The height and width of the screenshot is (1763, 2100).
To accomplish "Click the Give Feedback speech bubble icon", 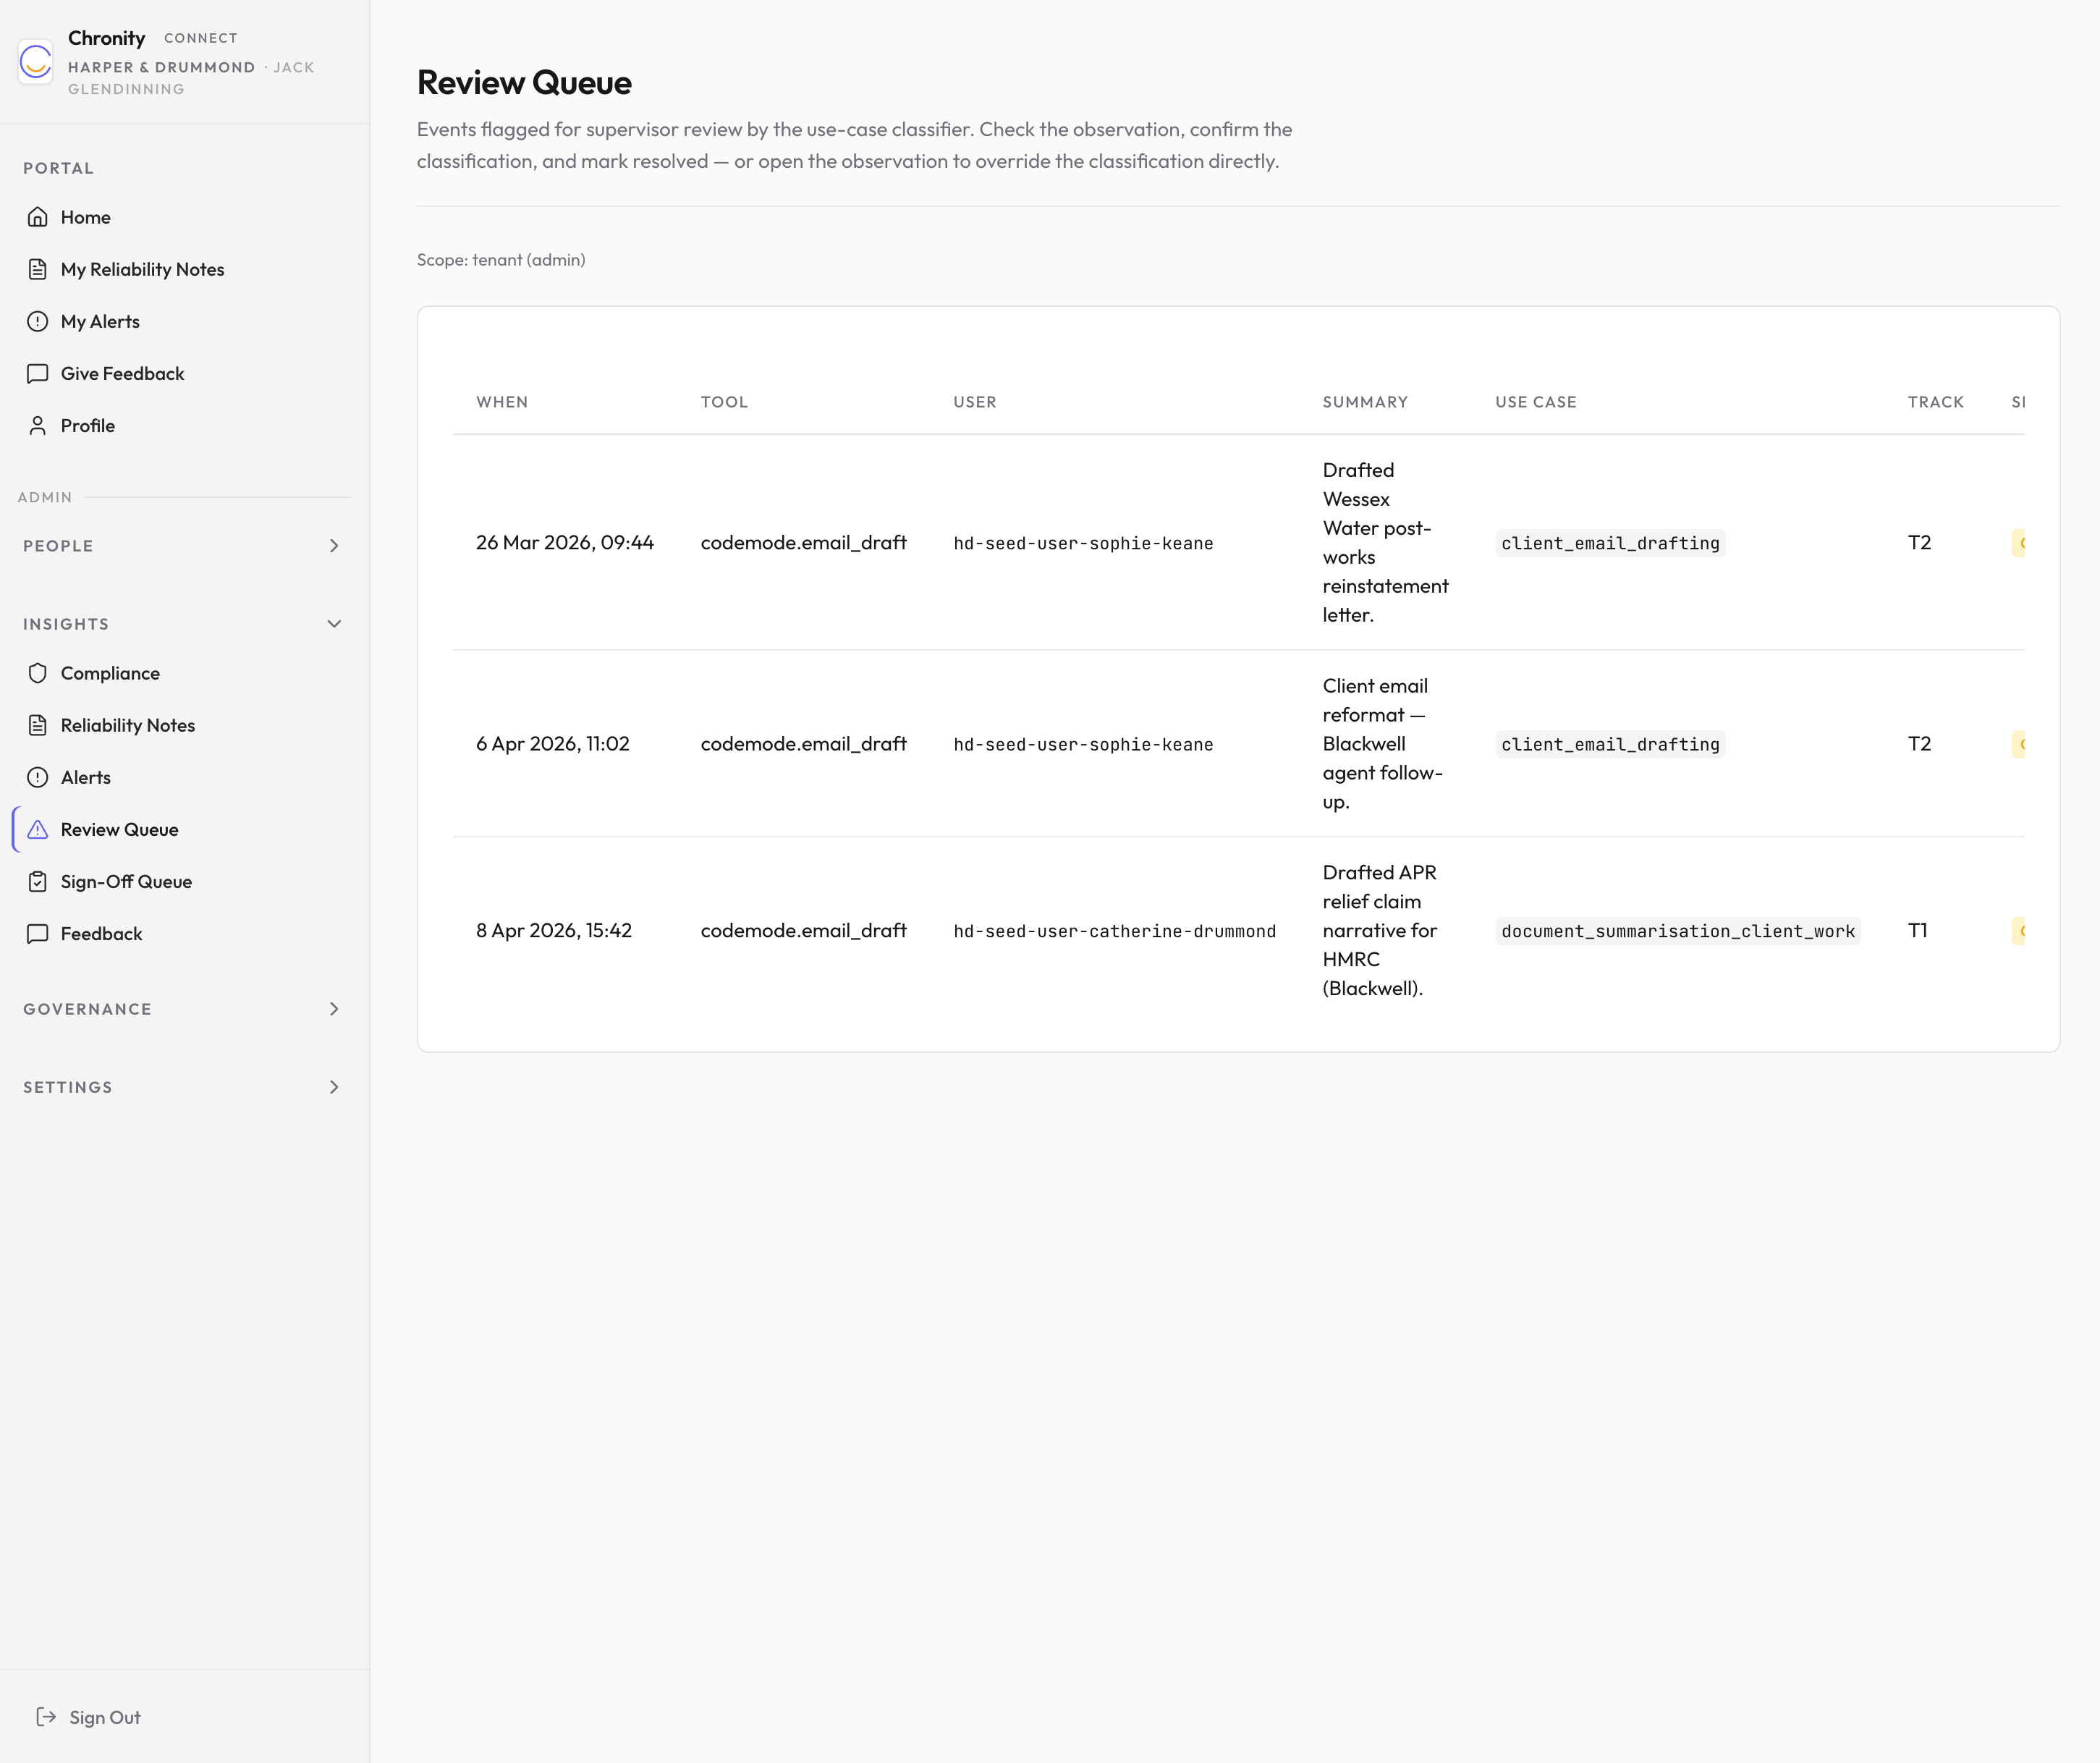I will click(x=38, y=373).
